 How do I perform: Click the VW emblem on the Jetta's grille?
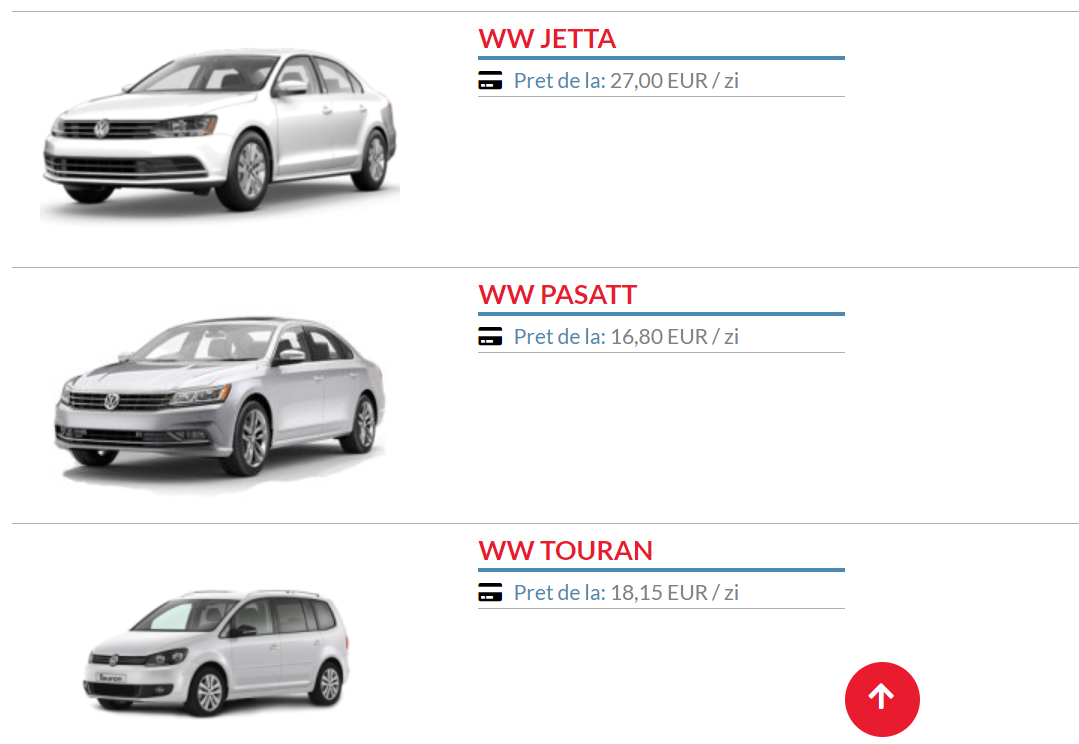pos(102,128)
